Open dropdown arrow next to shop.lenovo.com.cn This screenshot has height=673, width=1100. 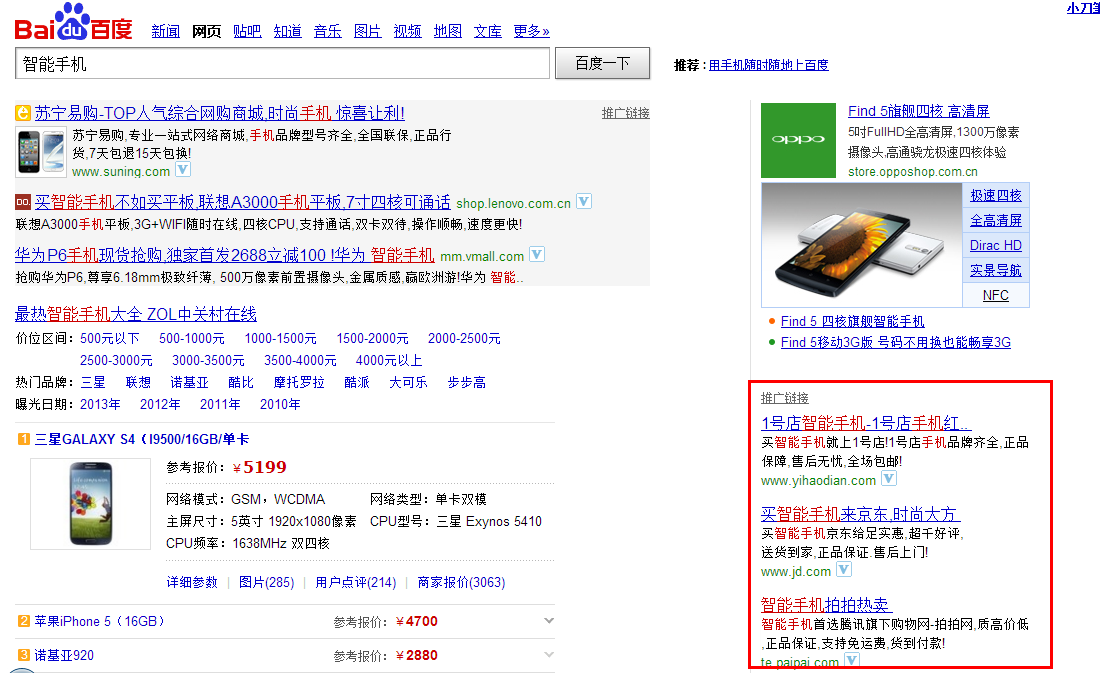(584, 201)
